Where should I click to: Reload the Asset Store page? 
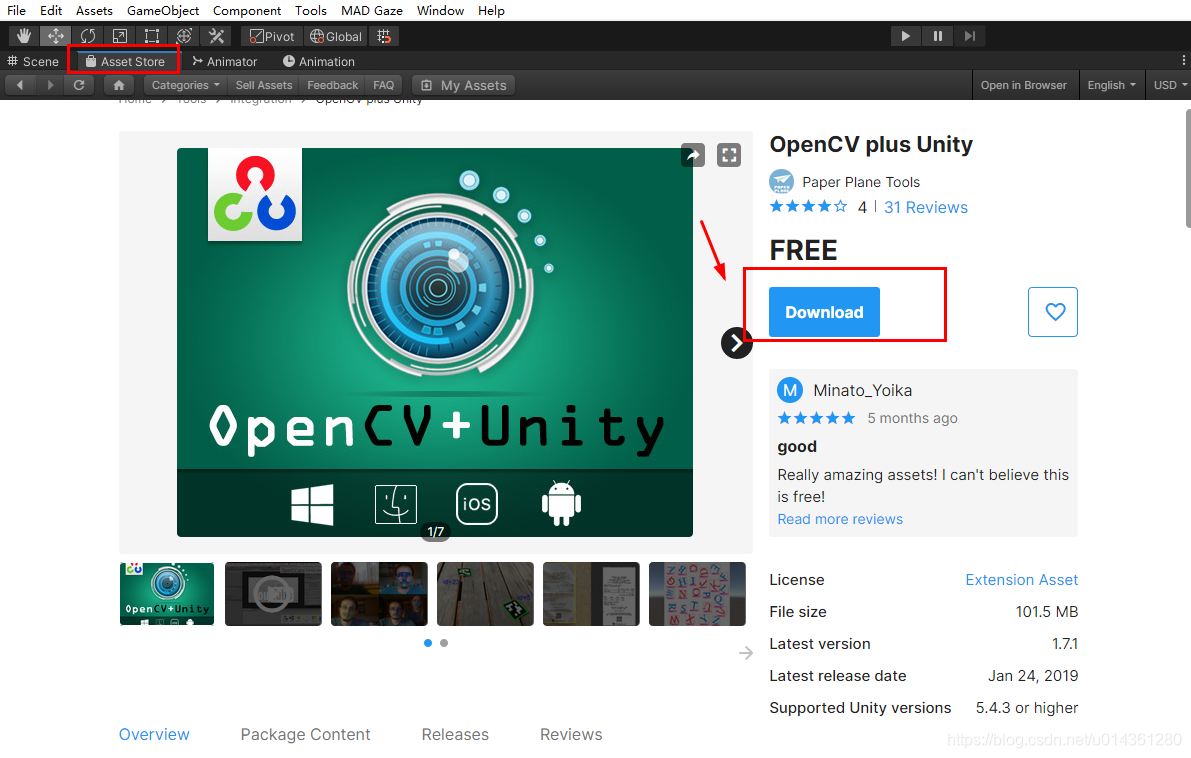pyautogui.click(x=79, y=85)
